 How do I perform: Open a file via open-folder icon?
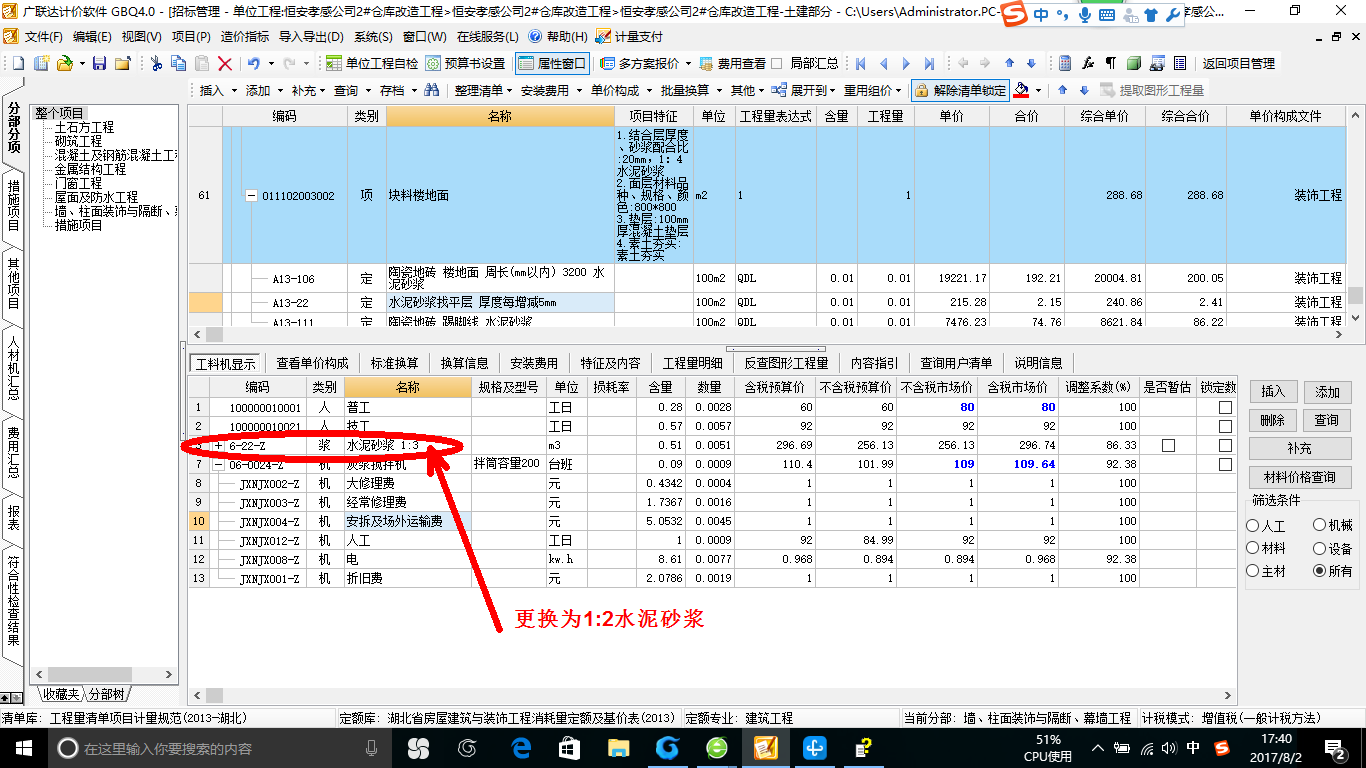coord(64,63)
